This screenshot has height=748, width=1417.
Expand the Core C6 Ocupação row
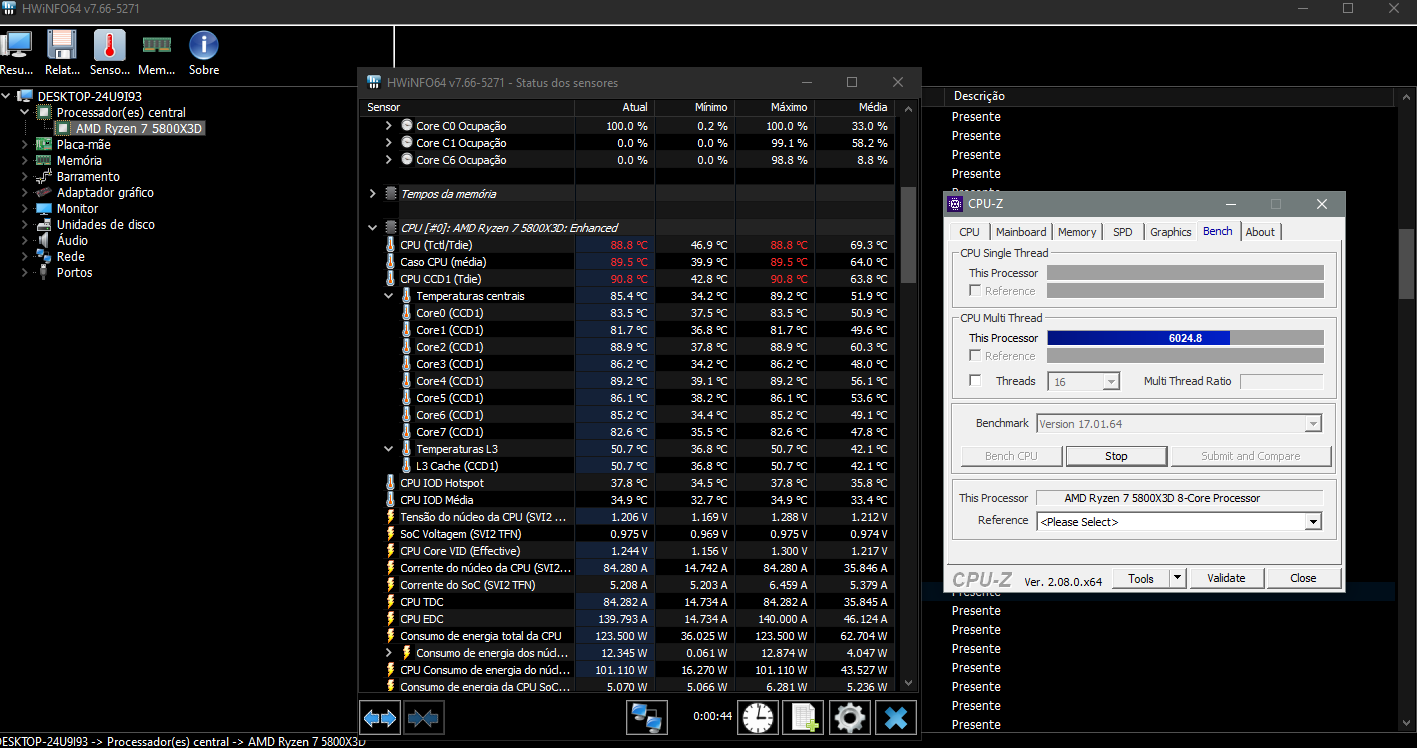tap(390, 160)
